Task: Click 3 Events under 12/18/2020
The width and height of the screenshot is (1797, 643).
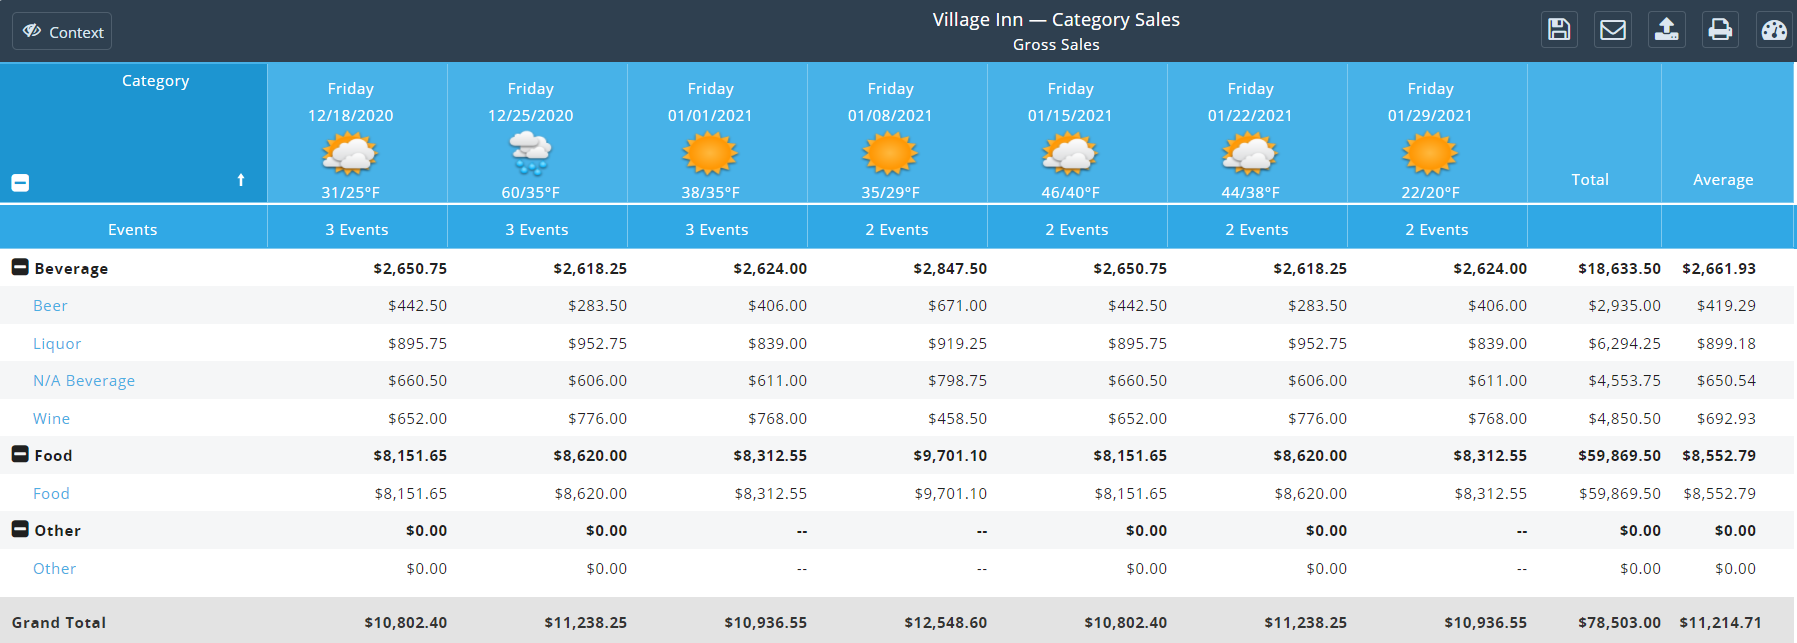Action: click(x=357, y=230)
